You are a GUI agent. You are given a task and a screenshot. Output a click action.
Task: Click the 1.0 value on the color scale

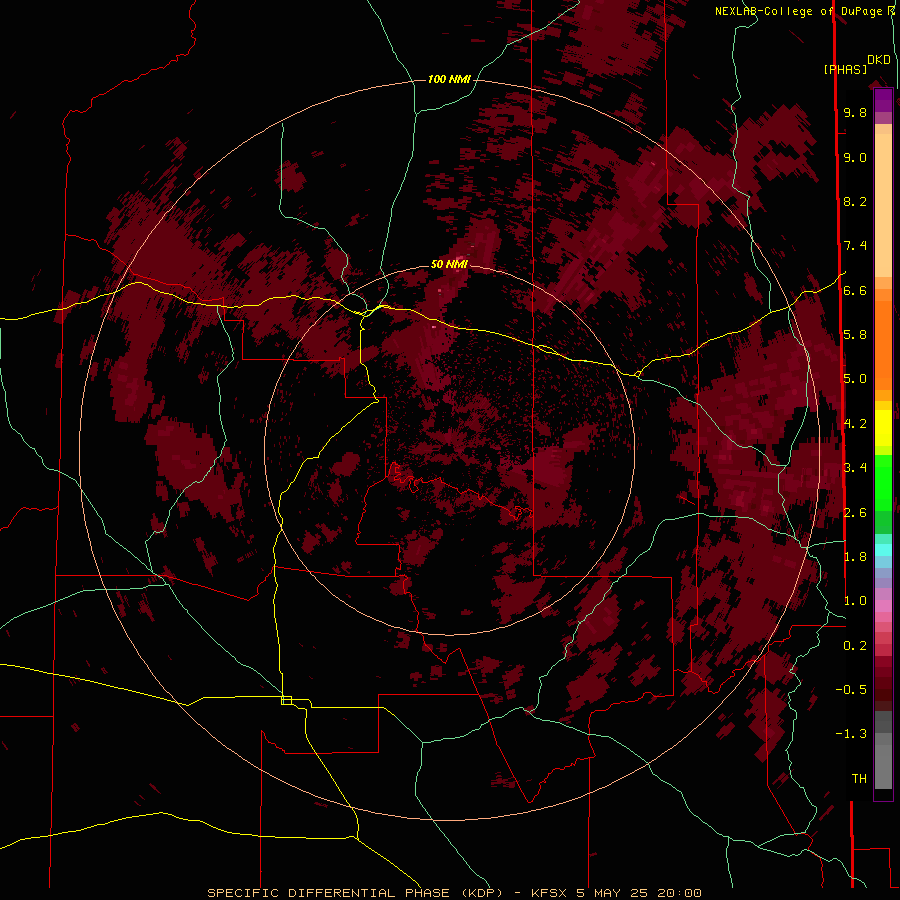855,601
